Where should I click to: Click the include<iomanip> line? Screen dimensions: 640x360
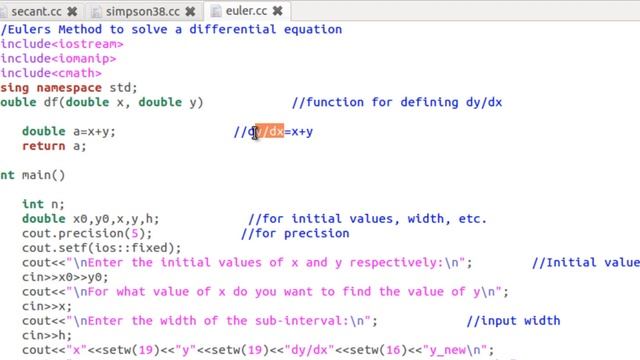(x=58, y=59)
